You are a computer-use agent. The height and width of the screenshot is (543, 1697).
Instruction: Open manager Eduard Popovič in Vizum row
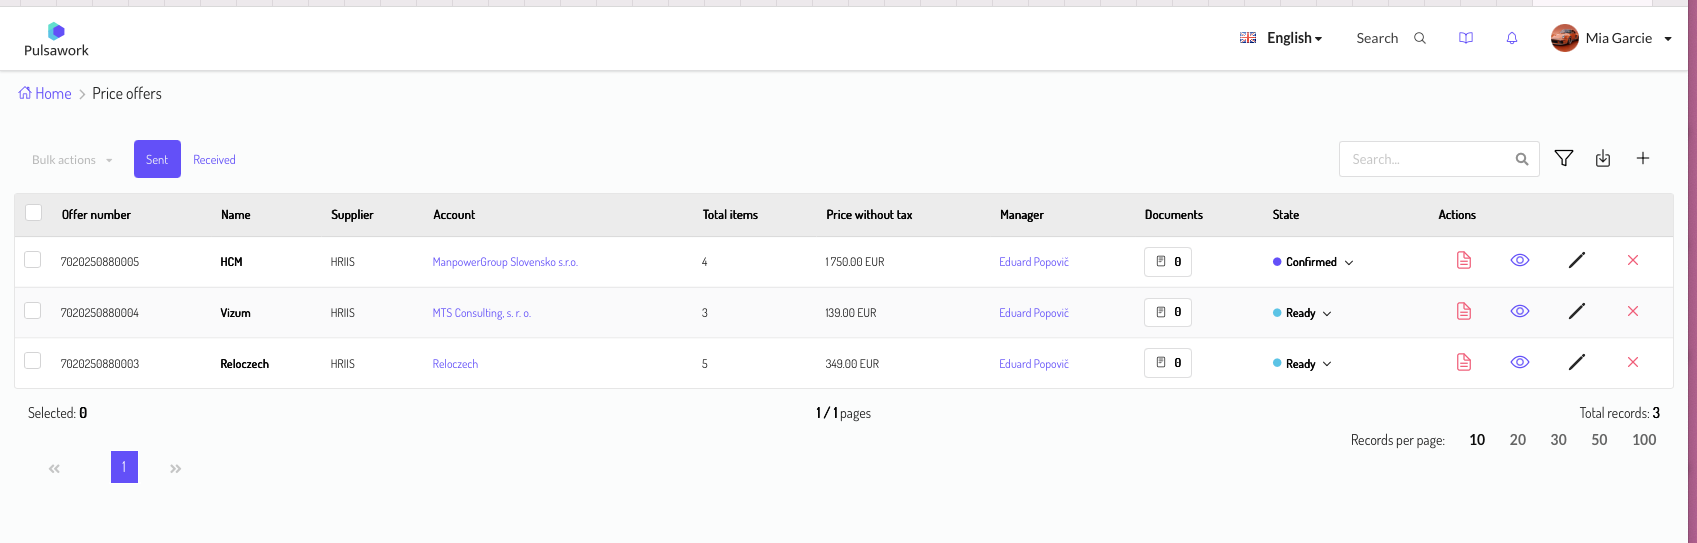(1034, 313)
